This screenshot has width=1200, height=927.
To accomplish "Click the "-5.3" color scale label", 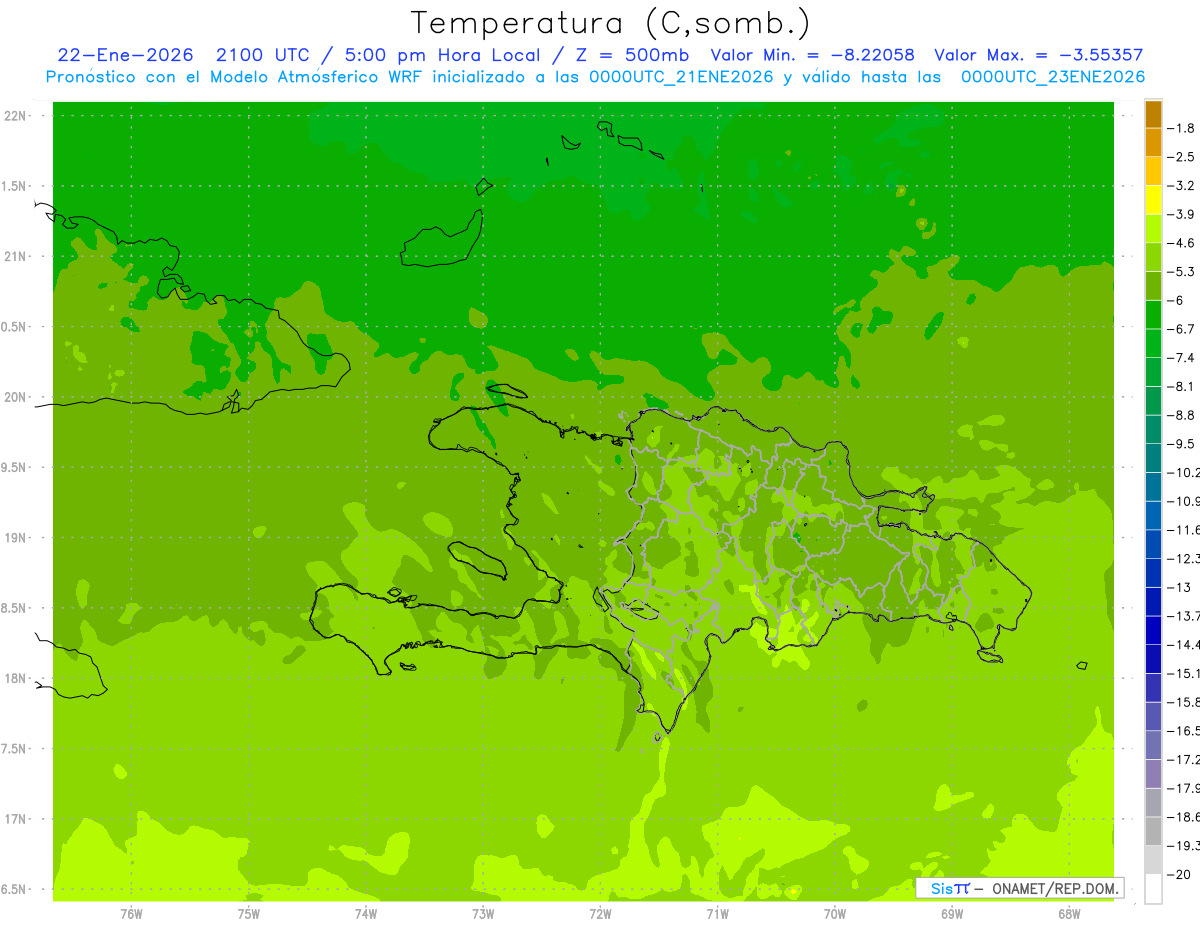I will pyautogui.click(x=1182, y=272).
